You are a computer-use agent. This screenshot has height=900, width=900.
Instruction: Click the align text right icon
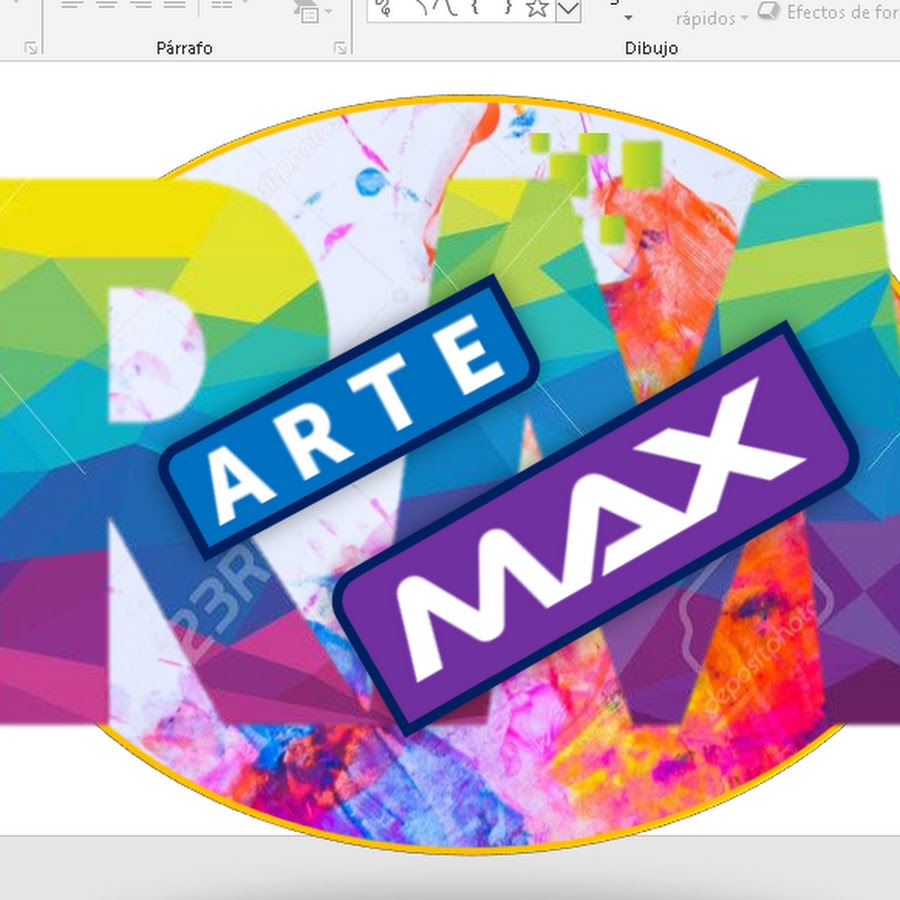[141, 5]
